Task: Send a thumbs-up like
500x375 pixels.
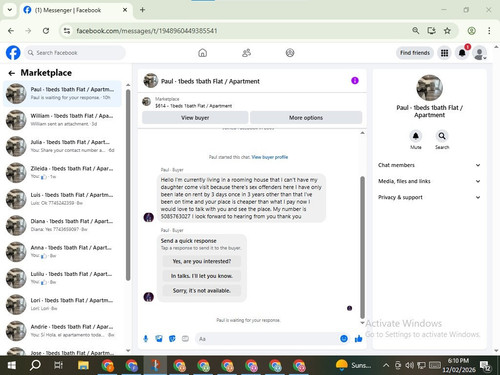Action: [359, 339]
